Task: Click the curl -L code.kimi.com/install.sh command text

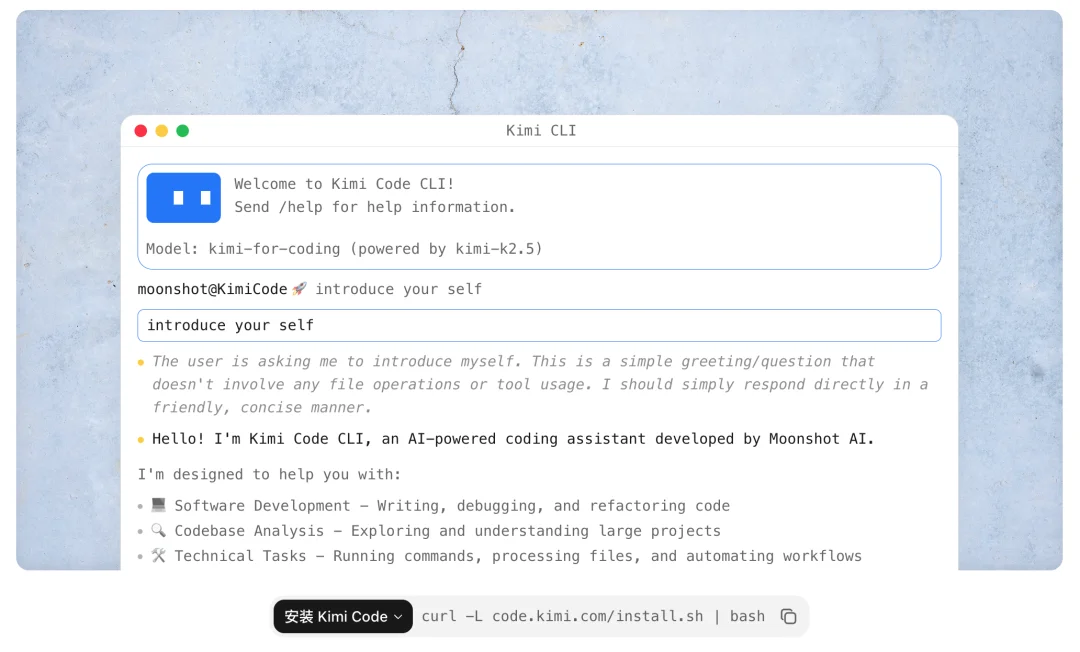Action: (x=592, y=617)
